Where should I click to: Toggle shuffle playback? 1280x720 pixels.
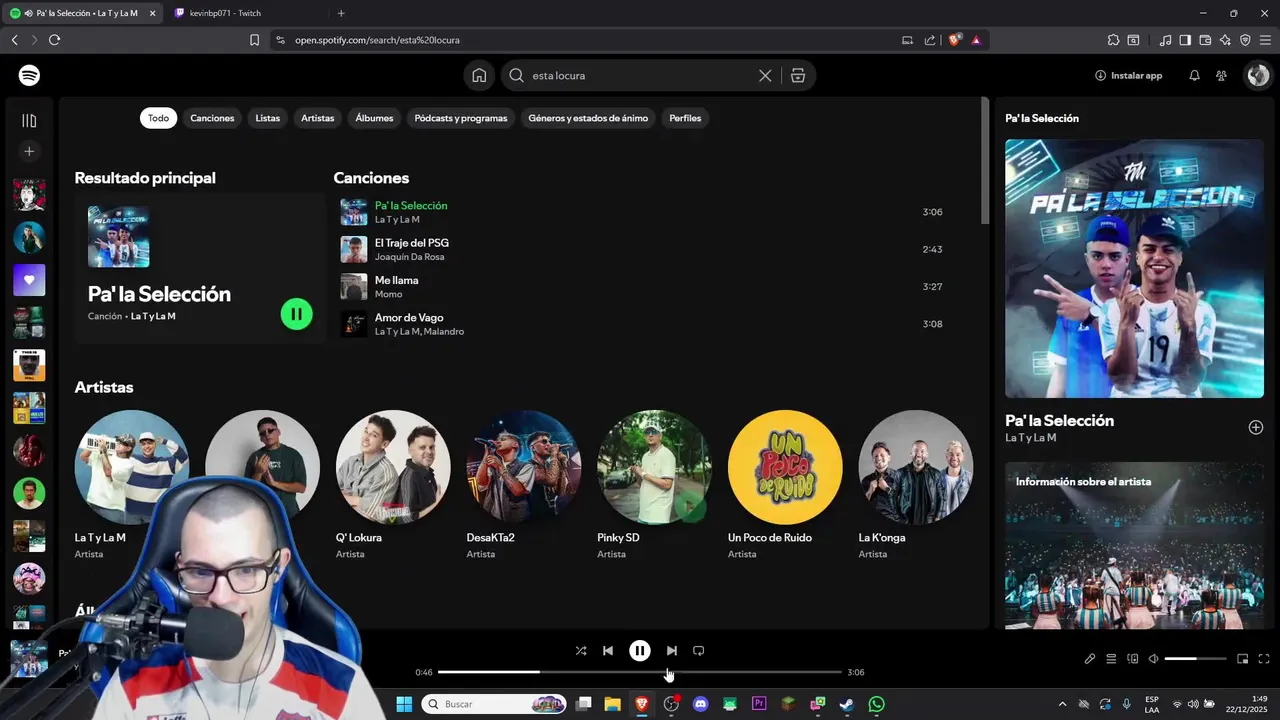click(x=581, y=651)
